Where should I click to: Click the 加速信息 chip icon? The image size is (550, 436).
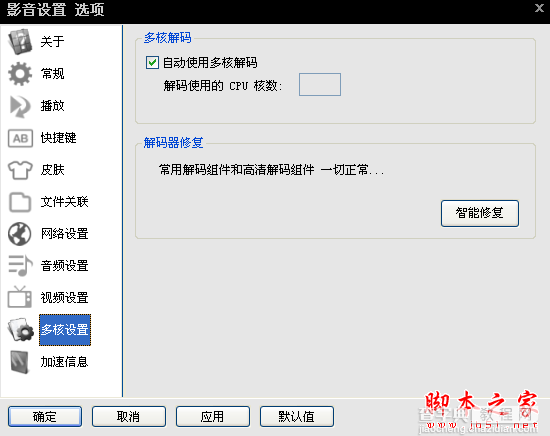pos(20,362)
